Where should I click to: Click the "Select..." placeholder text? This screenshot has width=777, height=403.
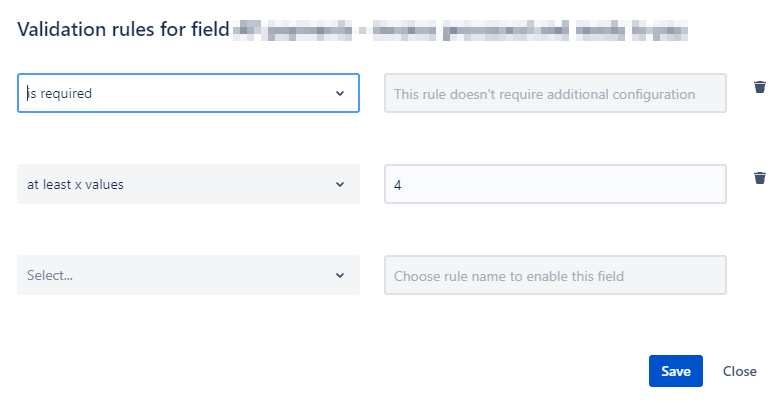pos(50,276)
